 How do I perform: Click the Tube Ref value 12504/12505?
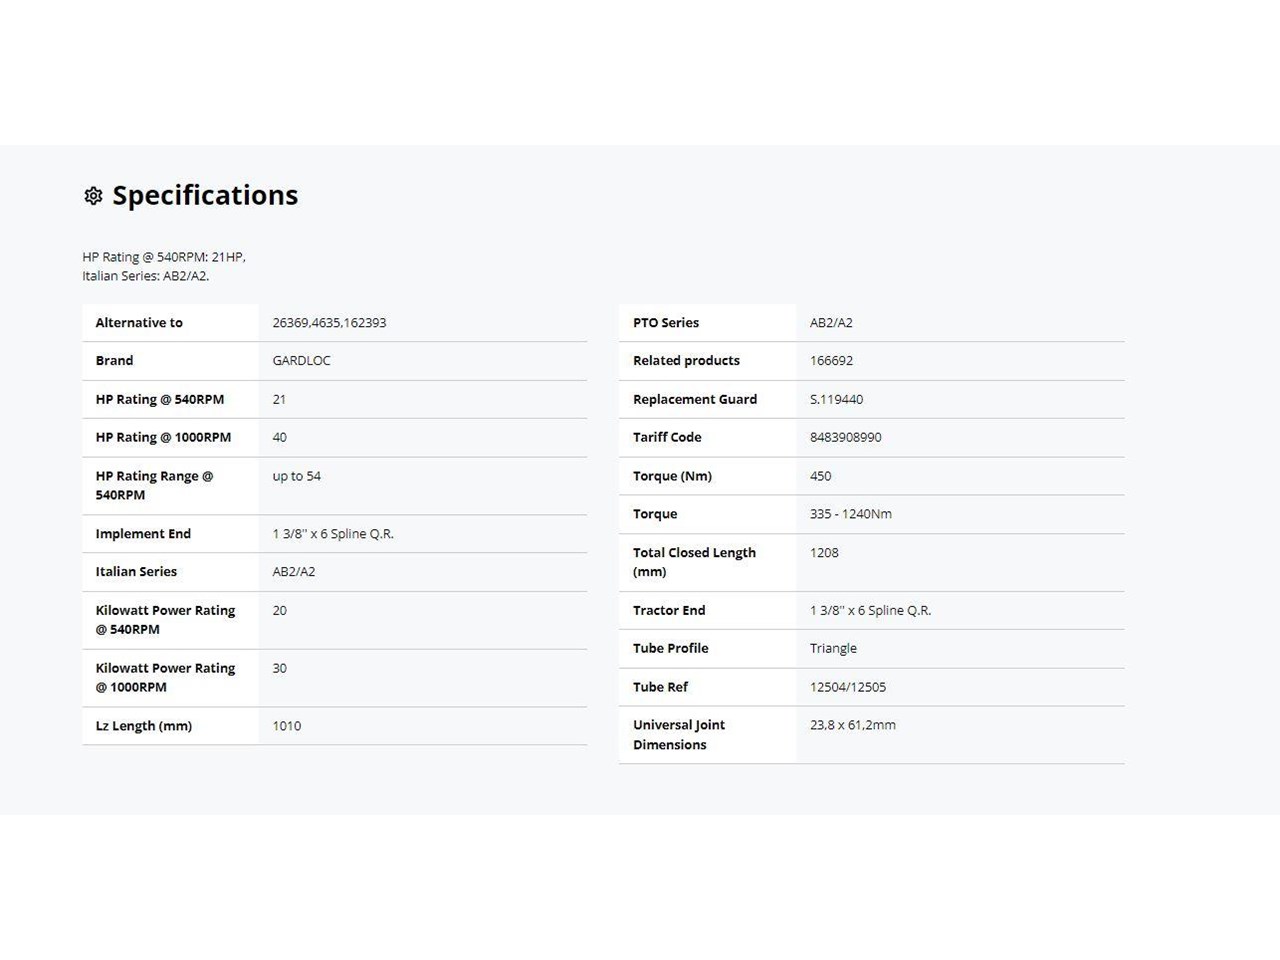click(847, 687)
